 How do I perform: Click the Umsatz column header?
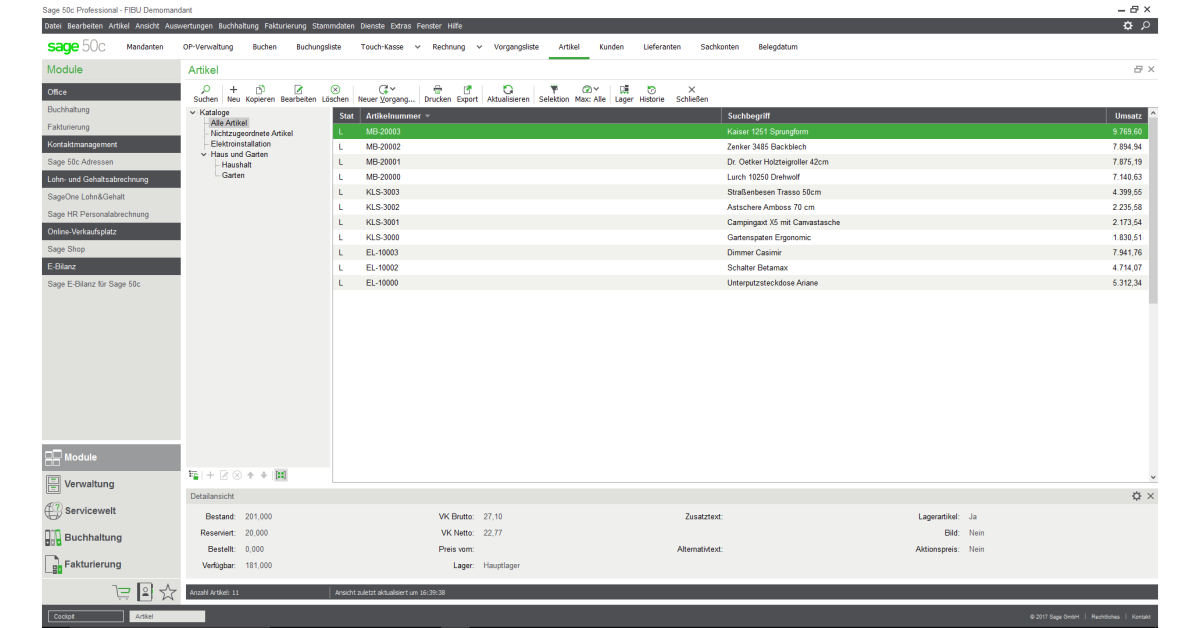point(1126,116)
